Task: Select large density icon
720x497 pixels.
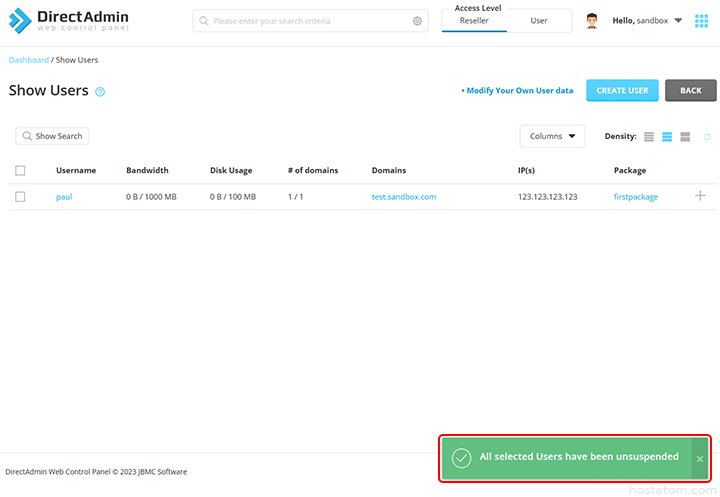Action: pos(685,137)
